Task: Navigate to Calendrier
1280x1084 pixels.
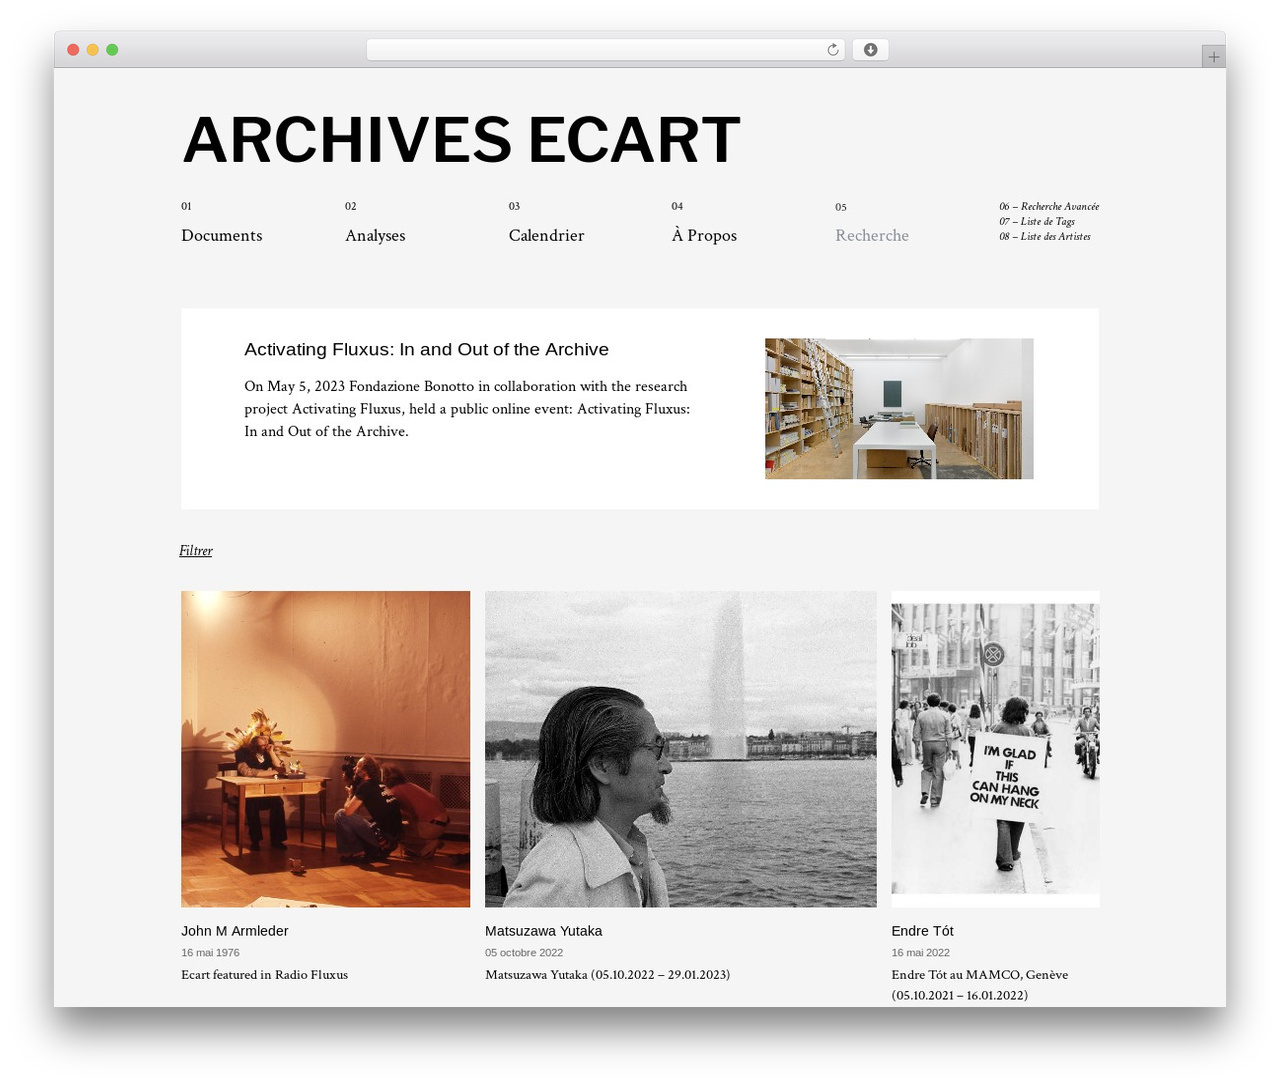Action: pyautogui.click(x=546, y=235)
